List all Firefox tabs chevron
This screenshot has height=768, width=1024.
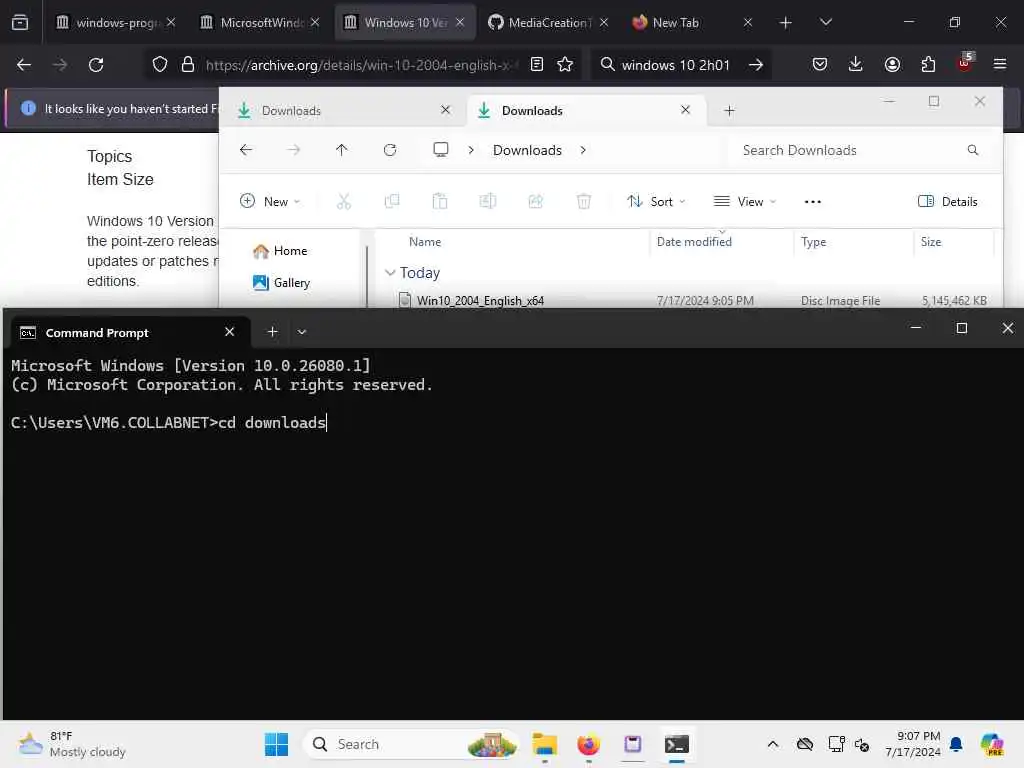coord(825,22)
